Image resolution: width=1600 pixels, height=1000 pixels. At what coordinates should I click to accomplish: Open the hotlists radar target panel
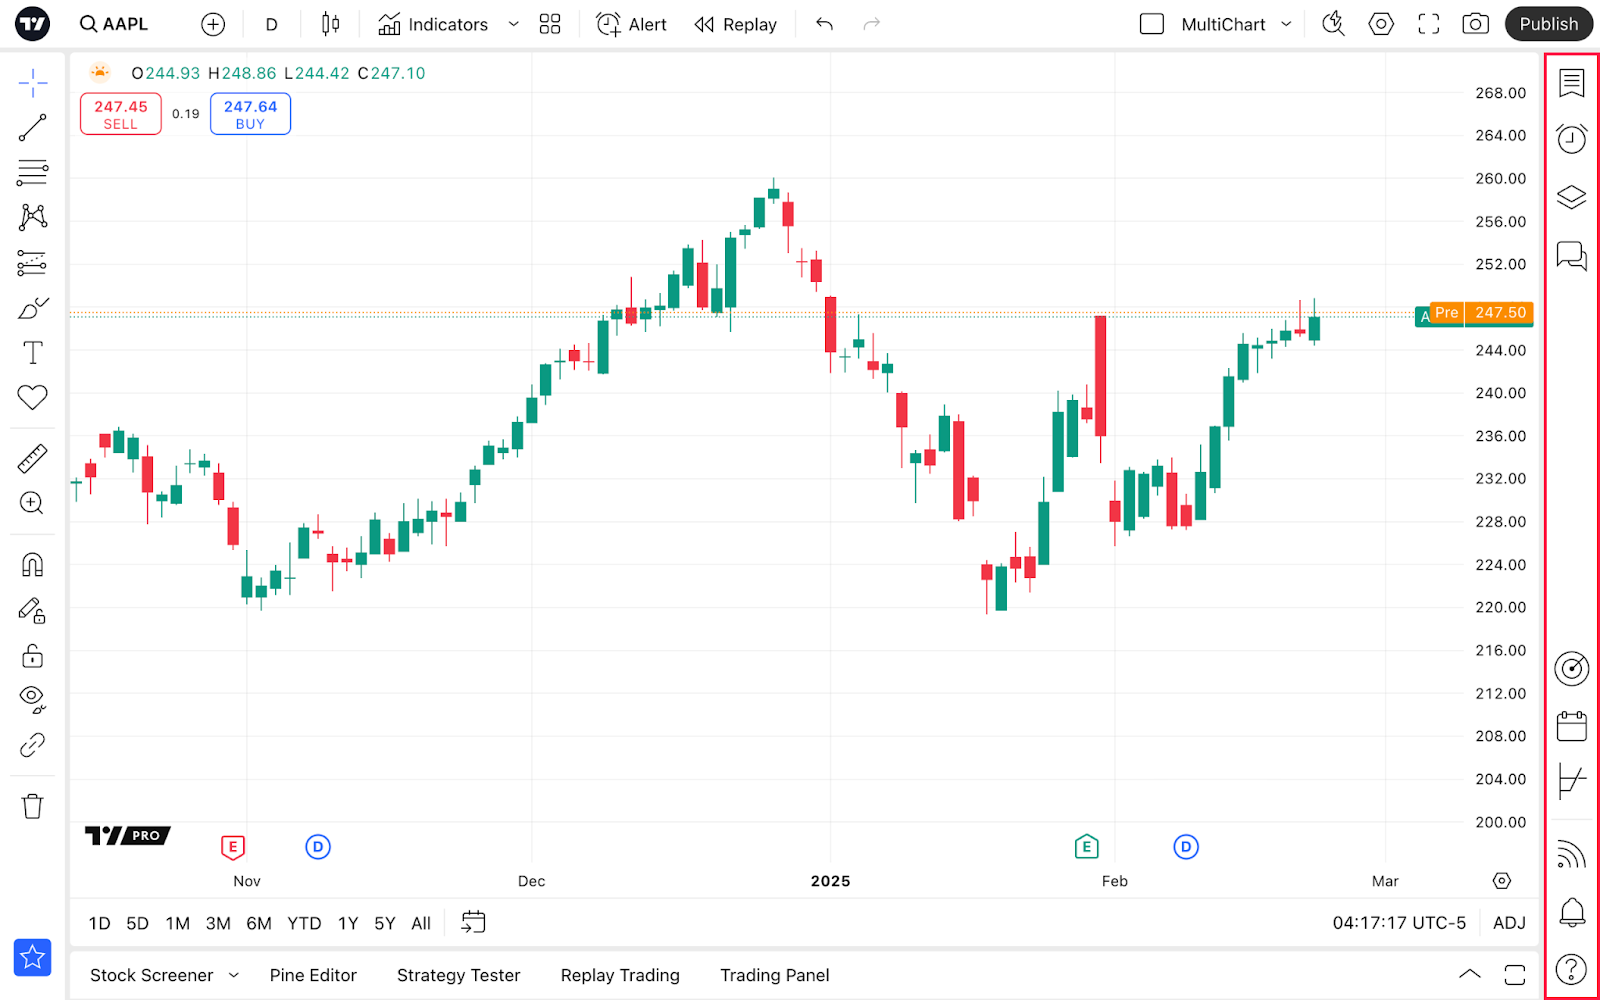click(x=1571, y=668)
